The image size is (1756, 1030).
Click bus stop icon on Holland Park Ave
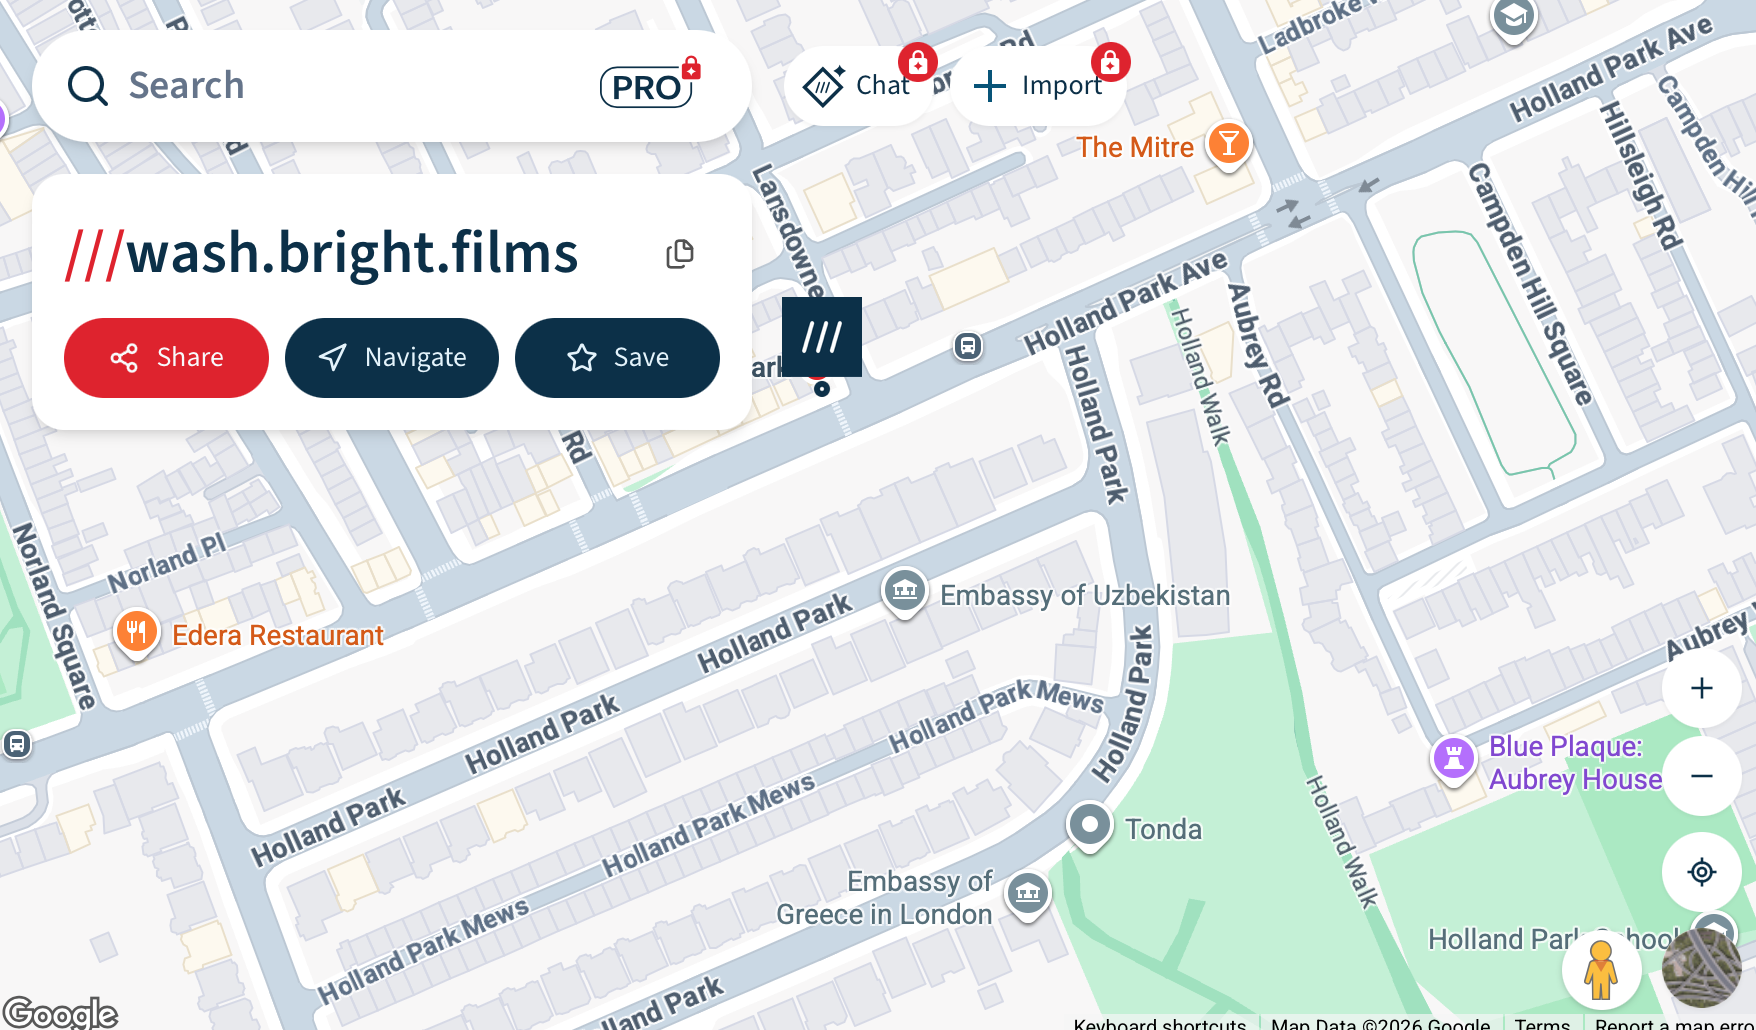tap(968, 347)
